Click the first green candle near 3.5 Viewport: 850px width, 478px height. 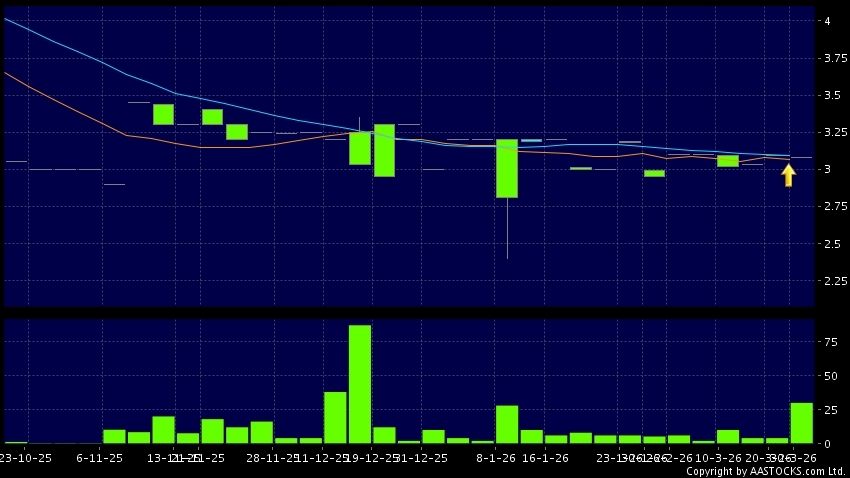click(163, 114)
